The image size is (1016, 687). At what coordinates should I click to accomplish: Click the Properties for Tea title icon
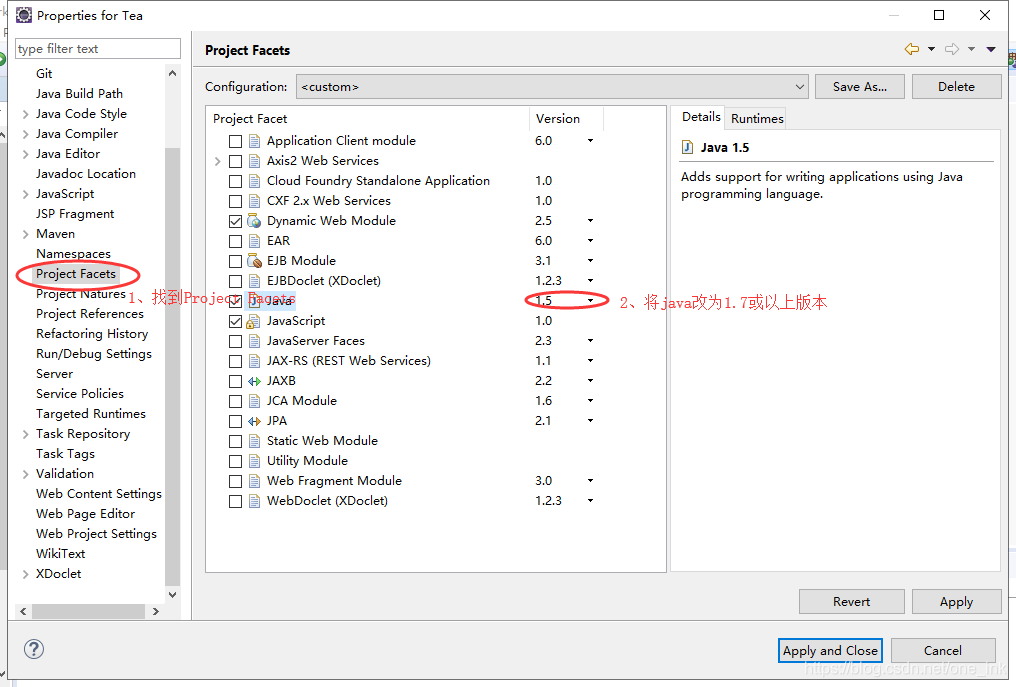[24, 15]
